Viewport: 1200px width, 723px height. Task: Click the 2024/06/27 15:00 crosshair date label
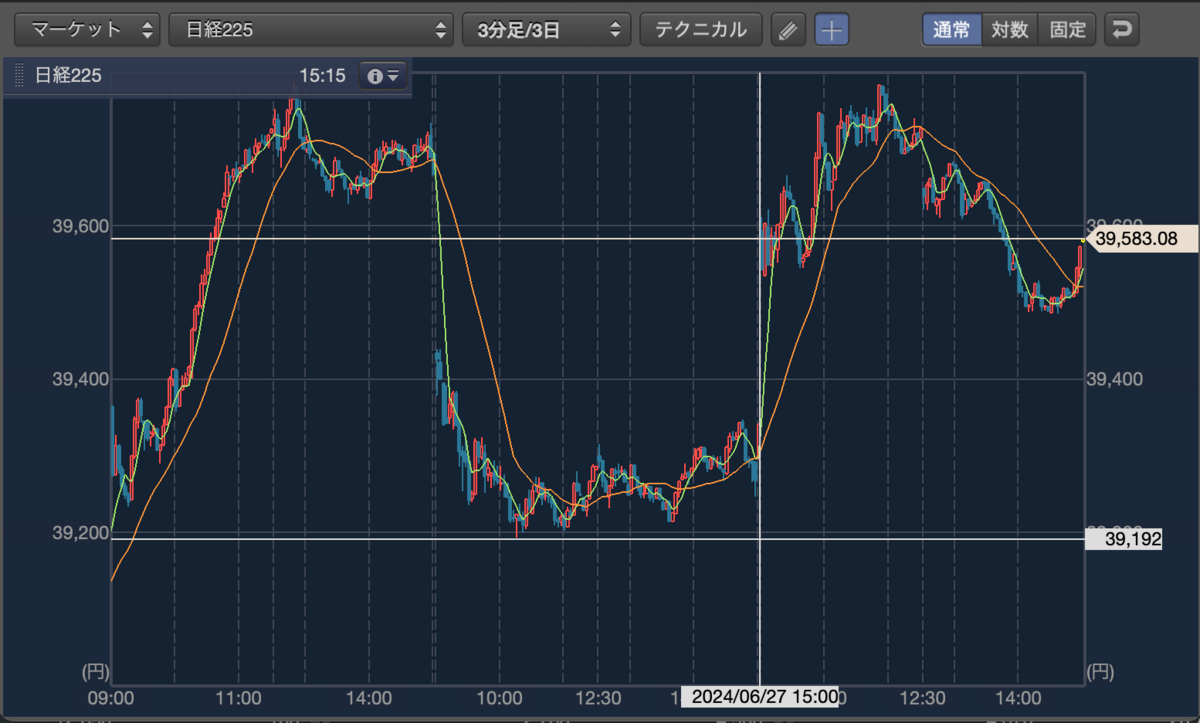(759, 696)
